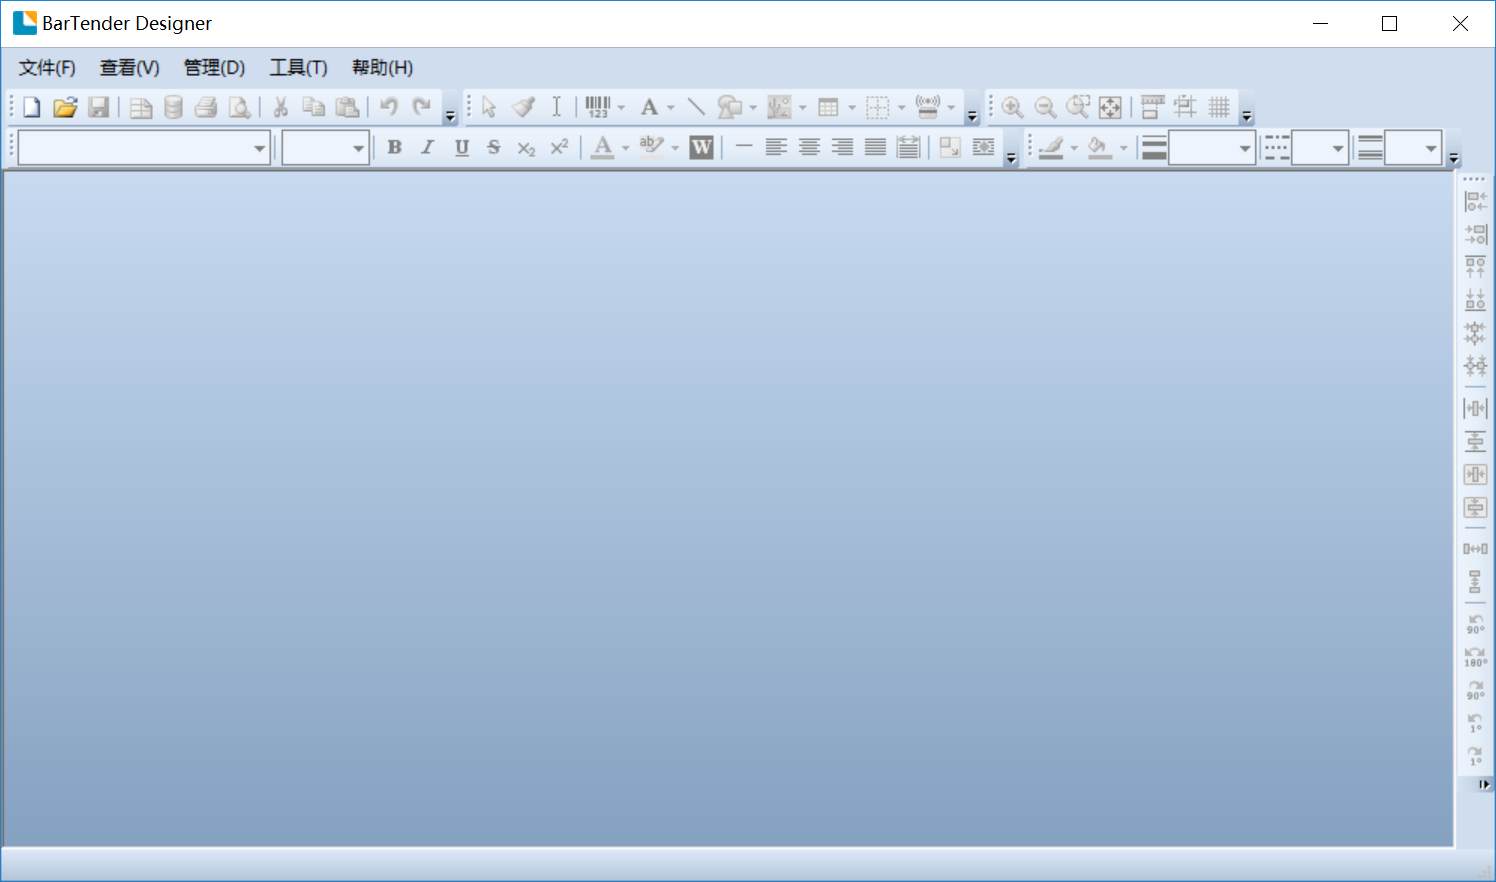Open database connection setup cylinder icon
Image resolution: width=1496 pixels, height=882 pixels.
click(173, 107)
